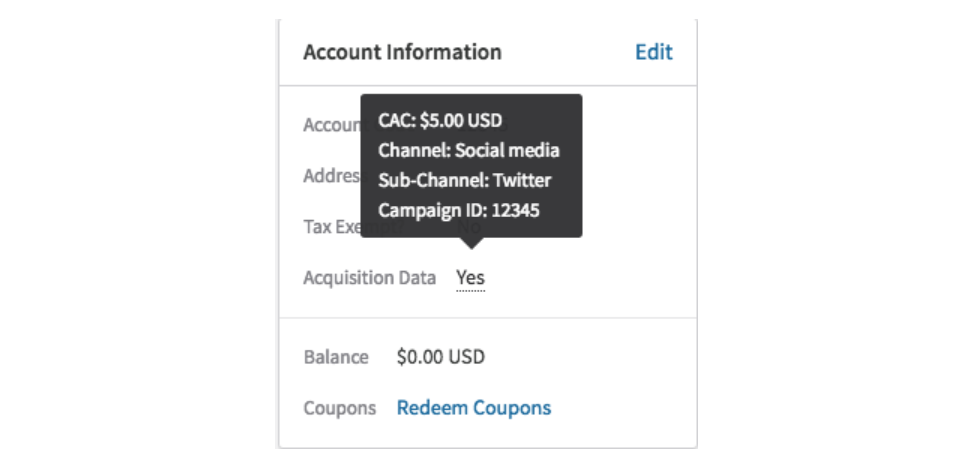Click the partially hidden Account label
Image resolution: width=969 pixels, height=463 pixels.
point(331,126)
